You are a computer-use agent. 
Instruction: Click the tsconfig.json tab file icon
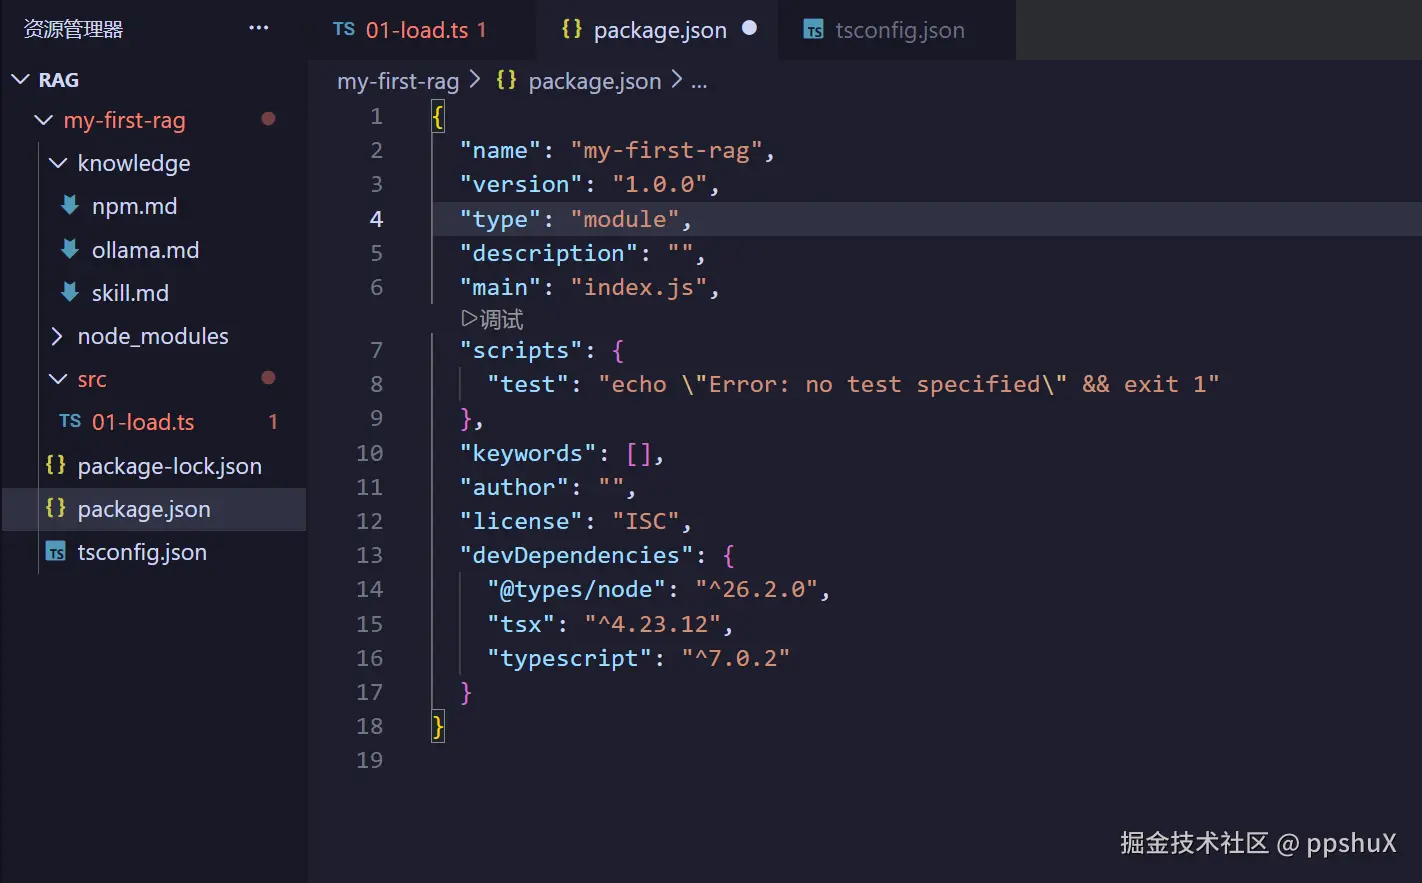(814, 30)
